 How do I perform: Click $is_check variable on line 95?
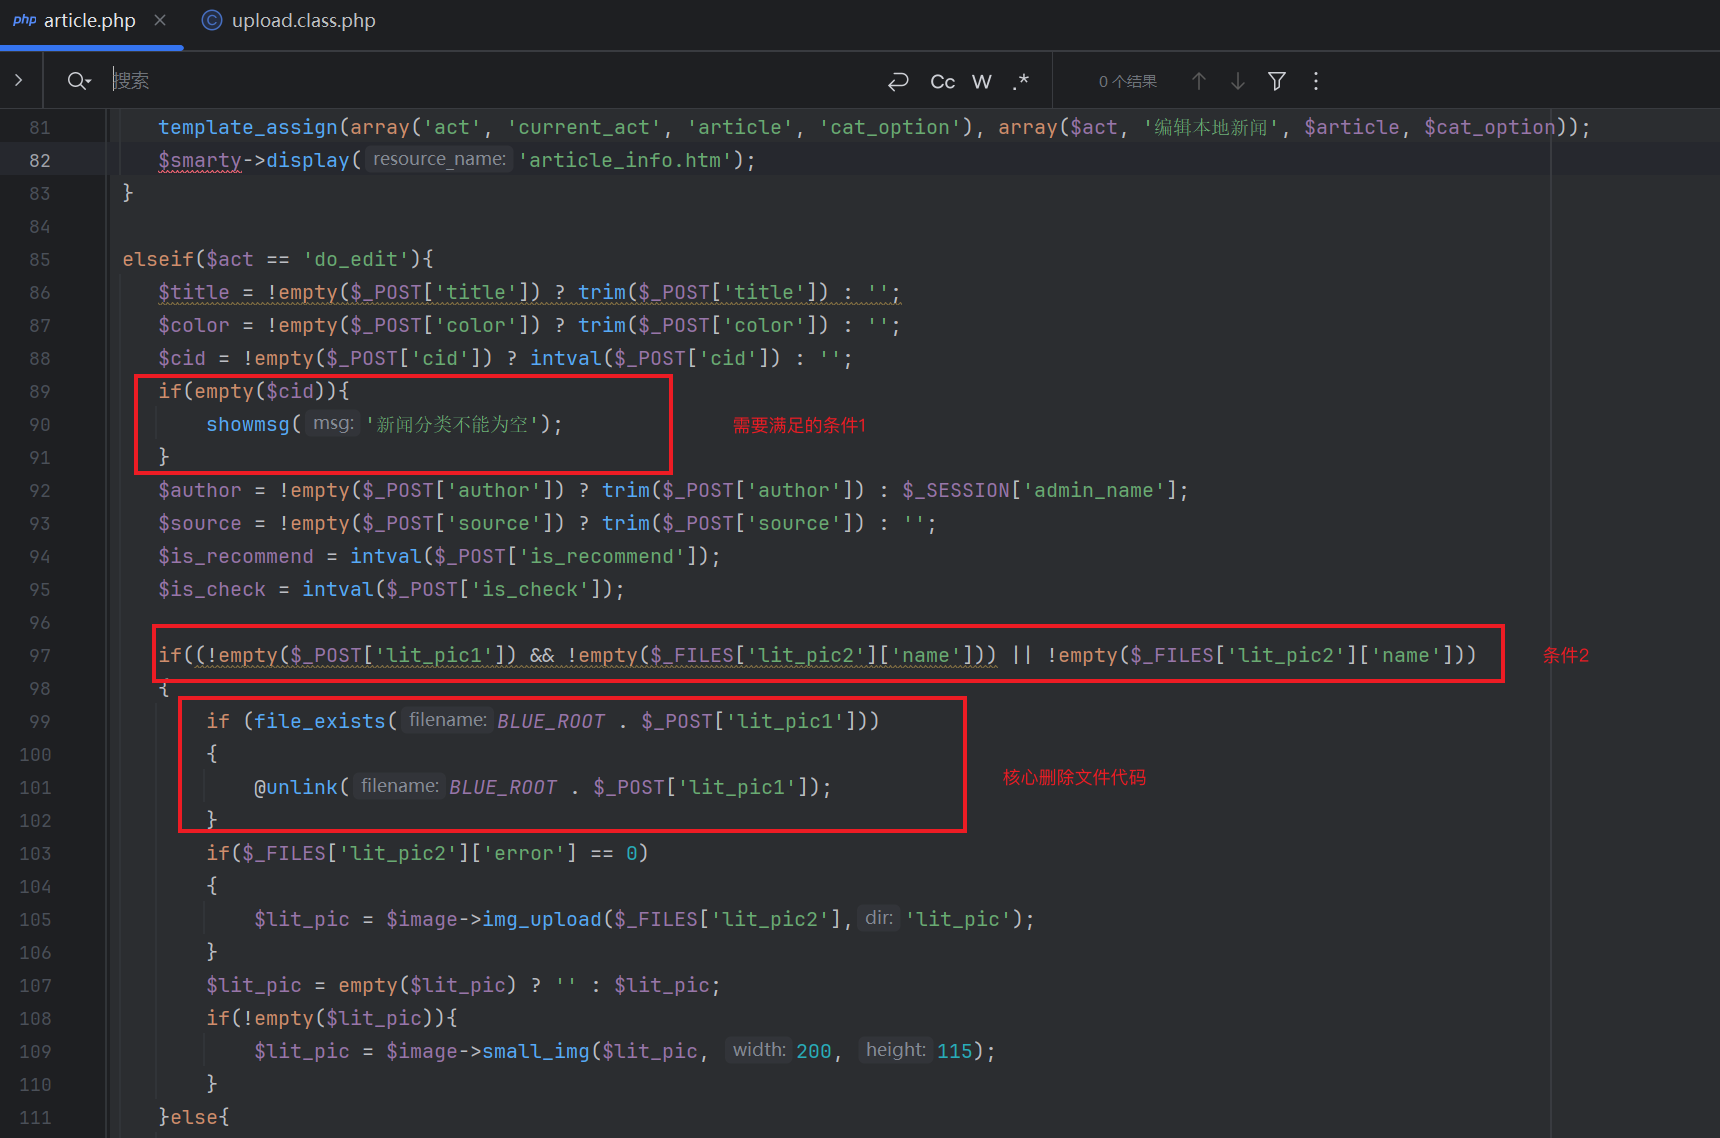coord(212,589)
